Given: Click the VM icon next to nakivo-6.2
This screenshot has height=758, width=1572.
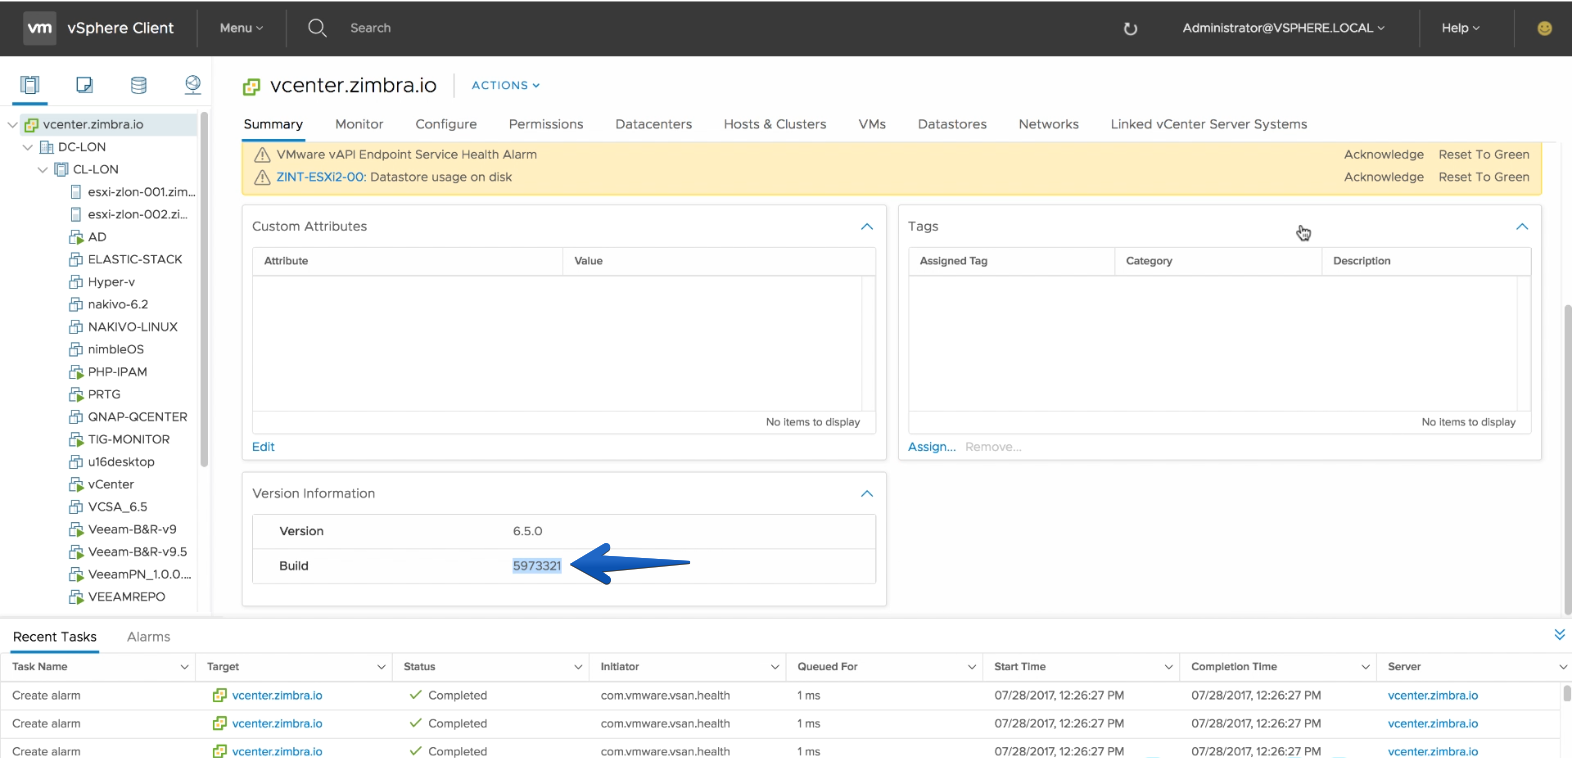Looking at the screenshot, I should [x=76, y=305].
